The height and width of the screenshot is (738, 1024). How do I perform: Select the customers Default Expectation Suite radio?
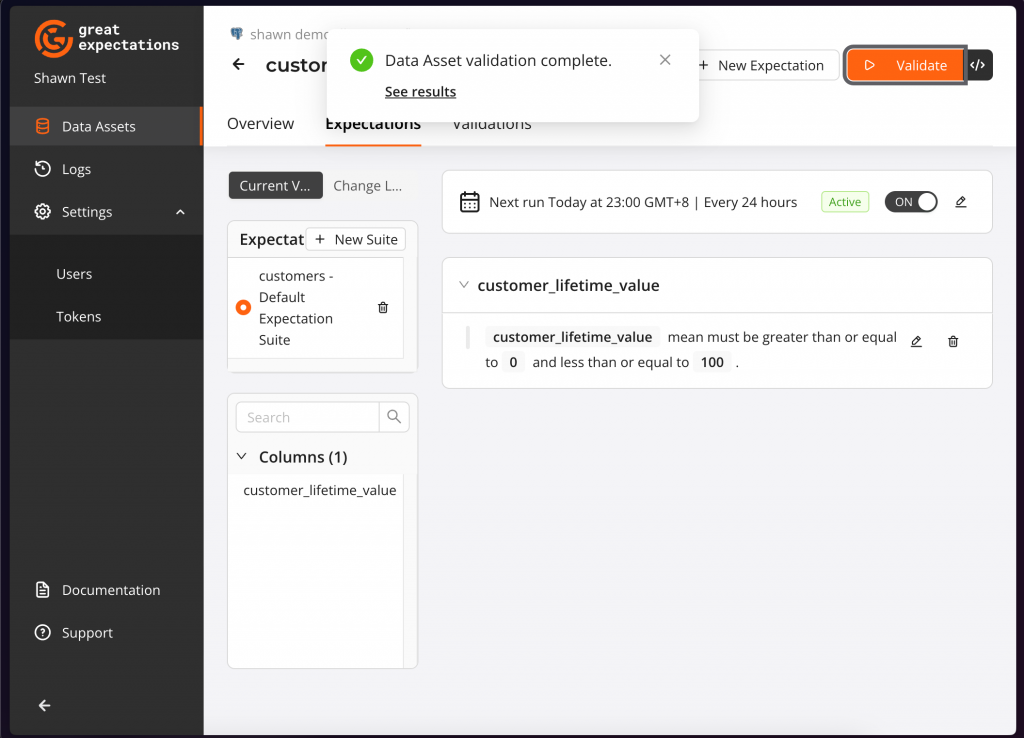(243, 308)
